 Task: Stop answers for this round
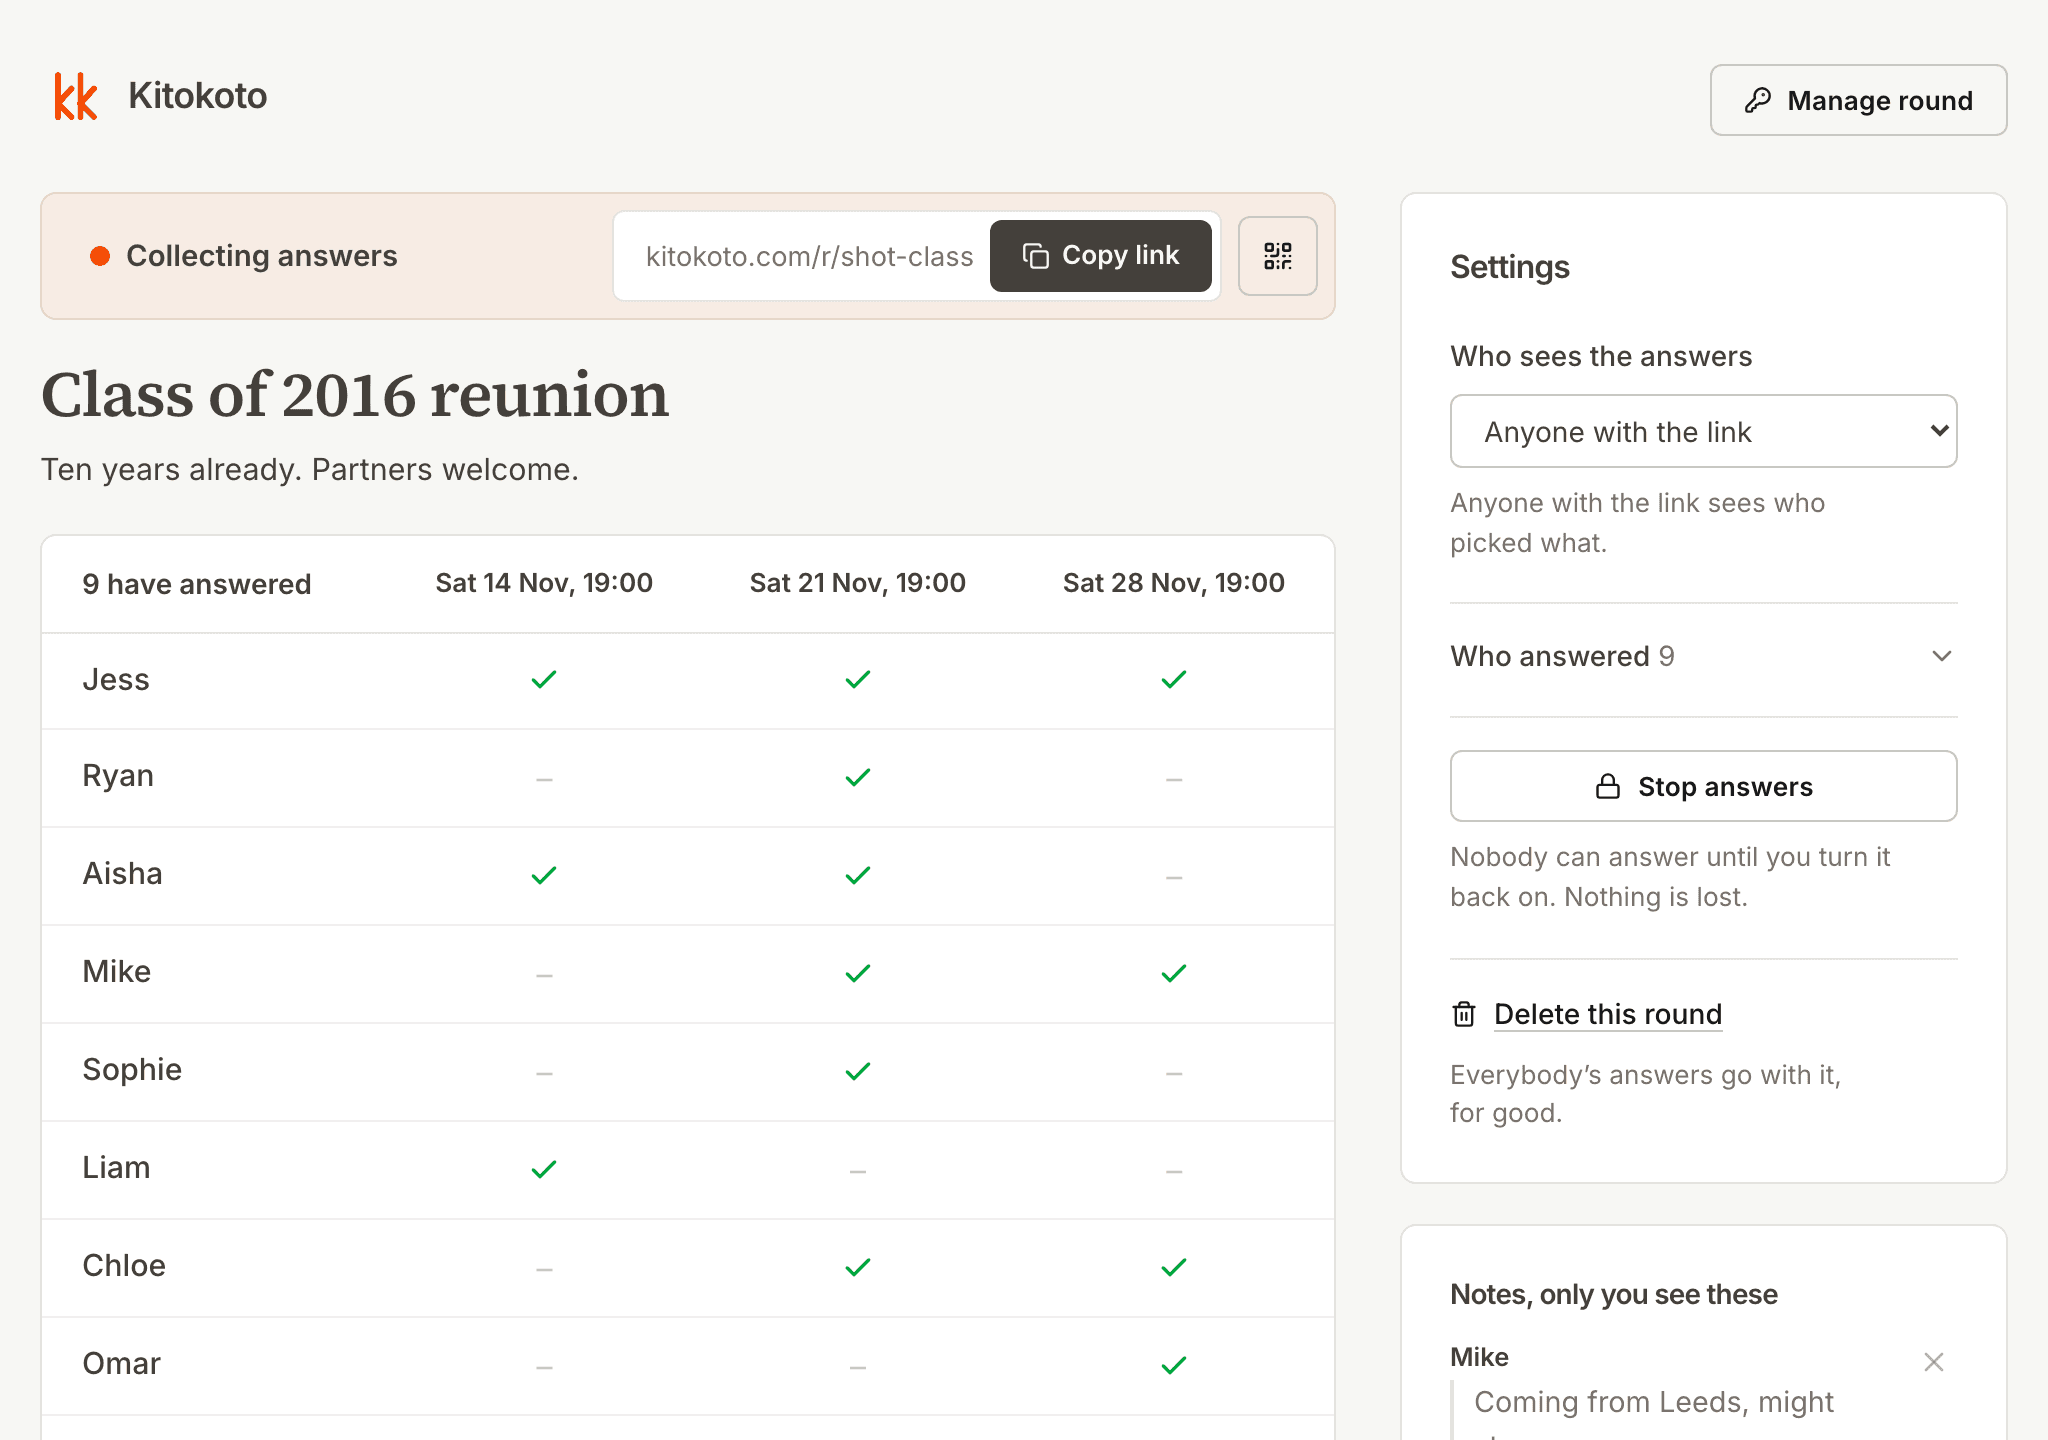click(1703, 786)
